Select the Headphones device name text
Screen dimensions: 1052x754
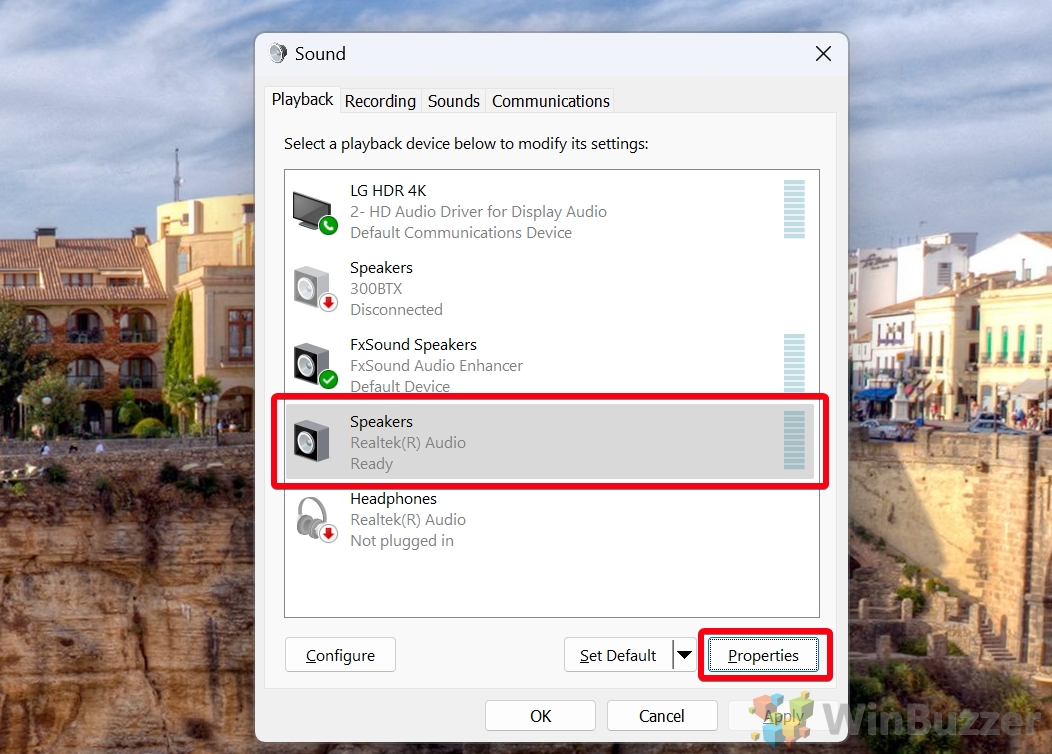tap(393, 499)
